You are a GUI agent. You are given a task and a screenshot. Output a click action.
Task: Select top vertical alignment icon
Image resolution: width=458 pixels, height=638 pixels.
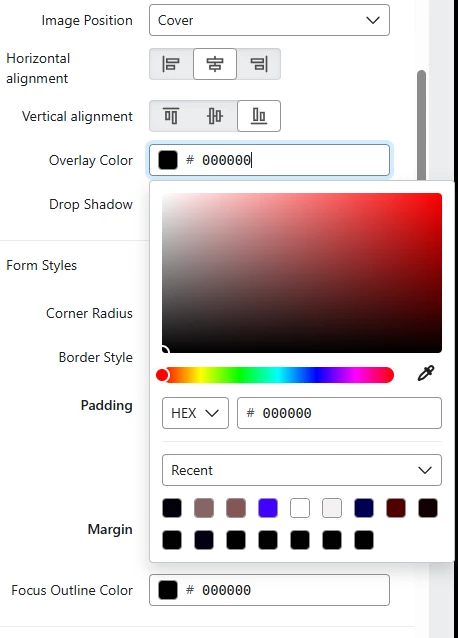coord(171,116)
